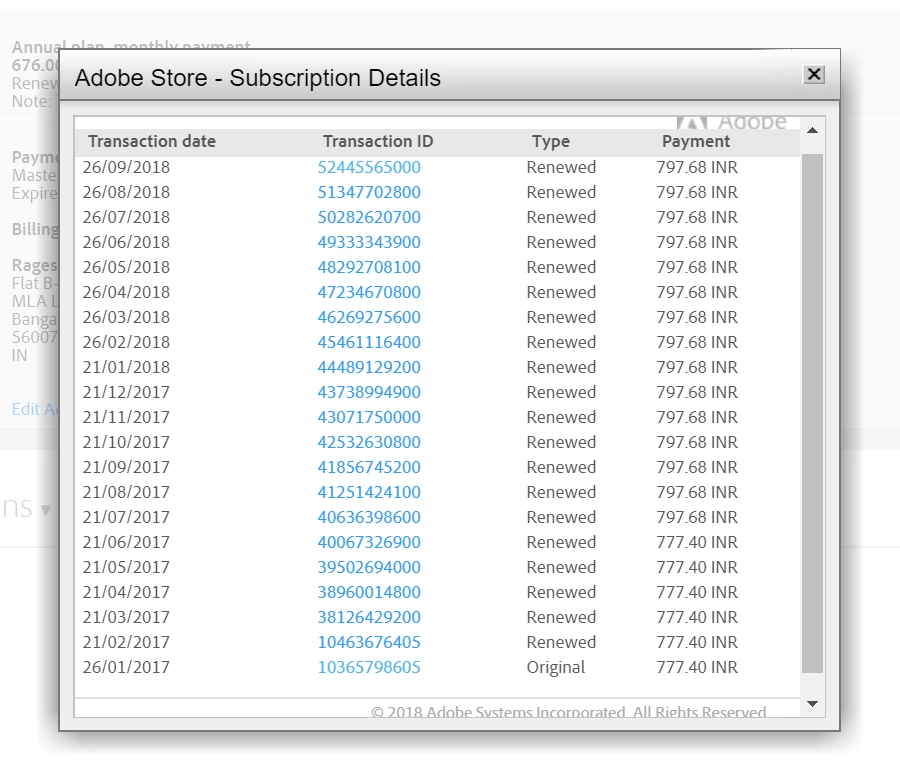The width and height of the screenshot is (900, 777).
Task: Open transaction ID 47234670800
Action: coord(369,292)
